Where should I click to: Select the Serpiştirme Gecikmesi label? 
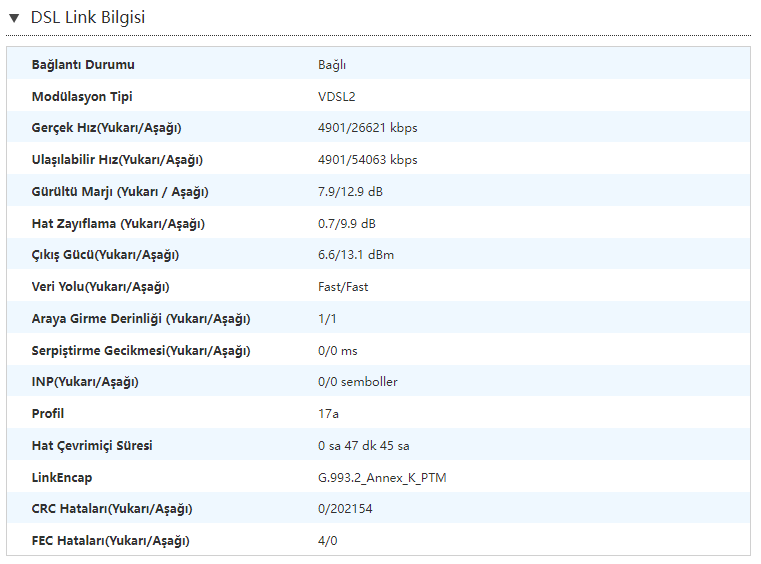[141, 351]
